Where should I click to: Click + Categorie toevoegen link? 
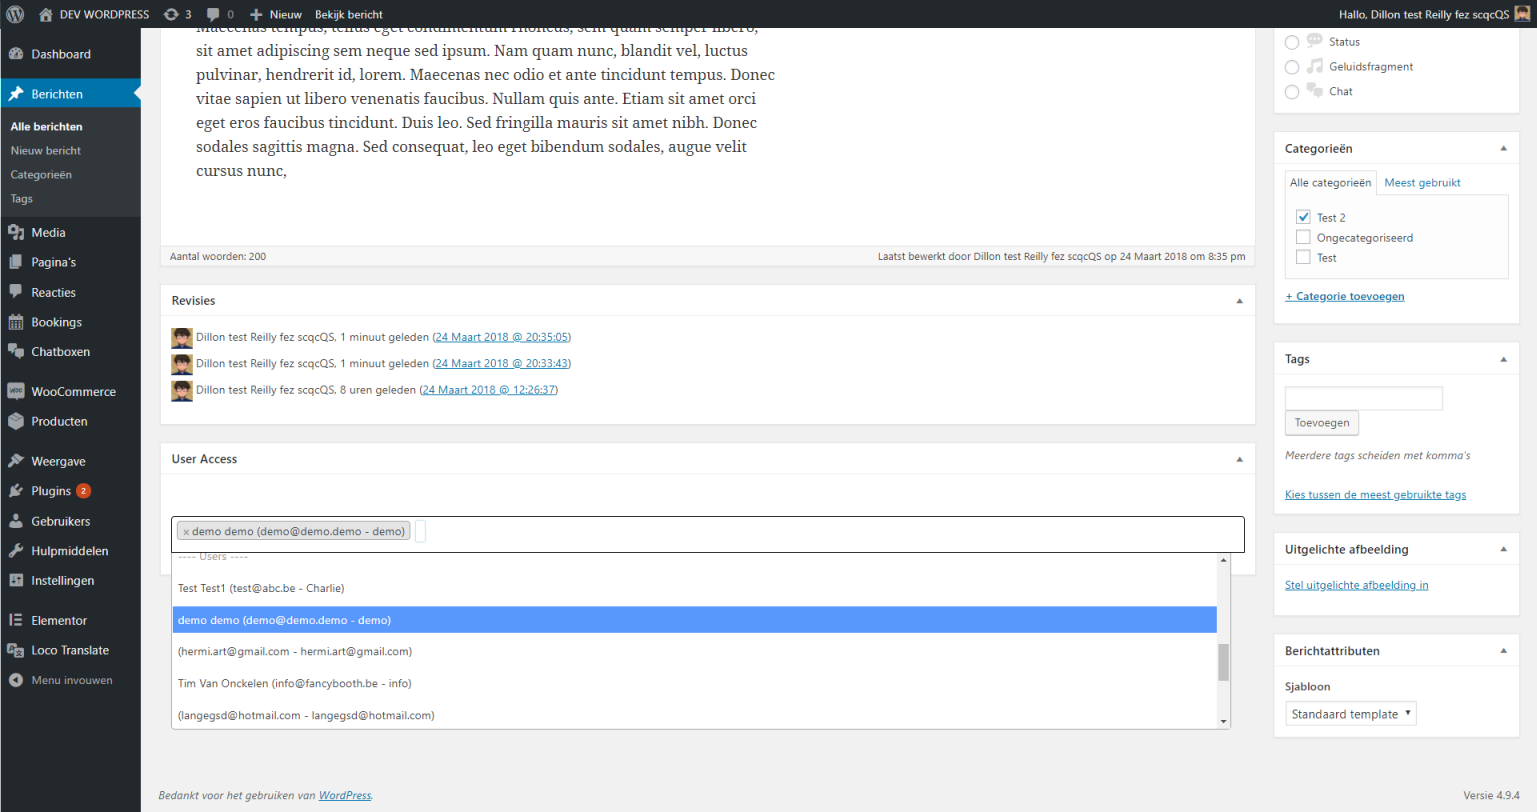point(1344,296)
